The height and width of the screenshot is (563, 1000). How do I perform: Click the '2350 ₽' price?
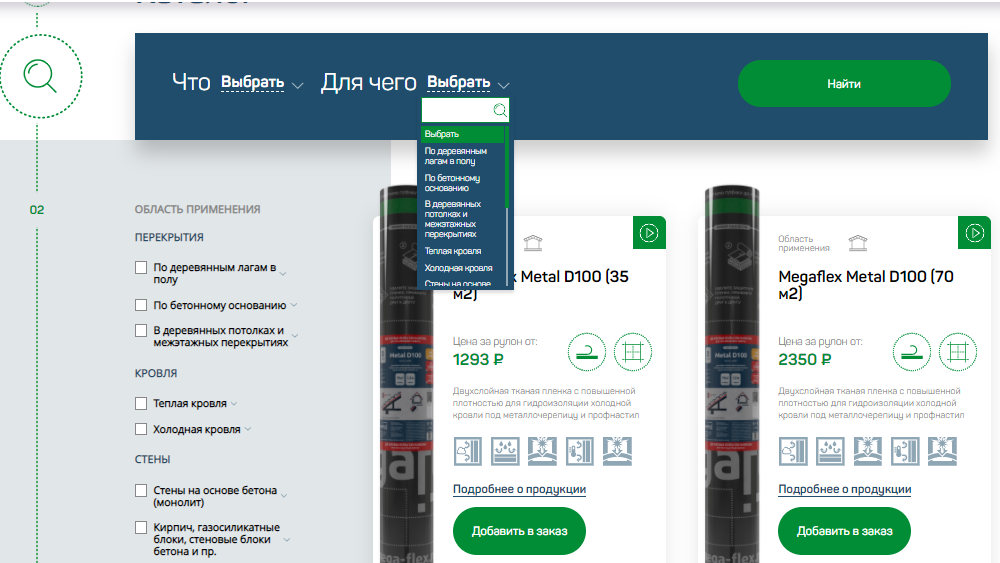(804, 360)
